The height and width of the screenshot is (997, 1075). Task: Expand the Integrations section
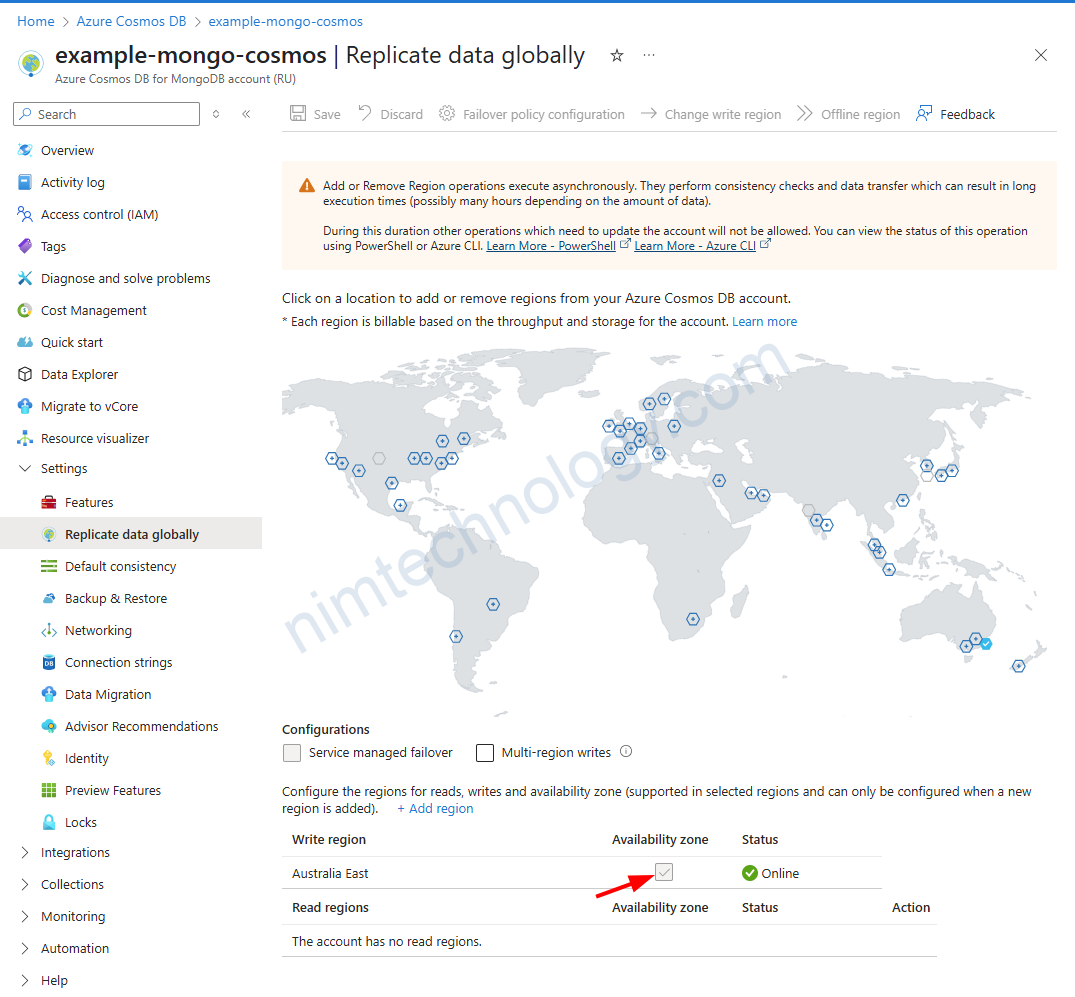[26, 852]
